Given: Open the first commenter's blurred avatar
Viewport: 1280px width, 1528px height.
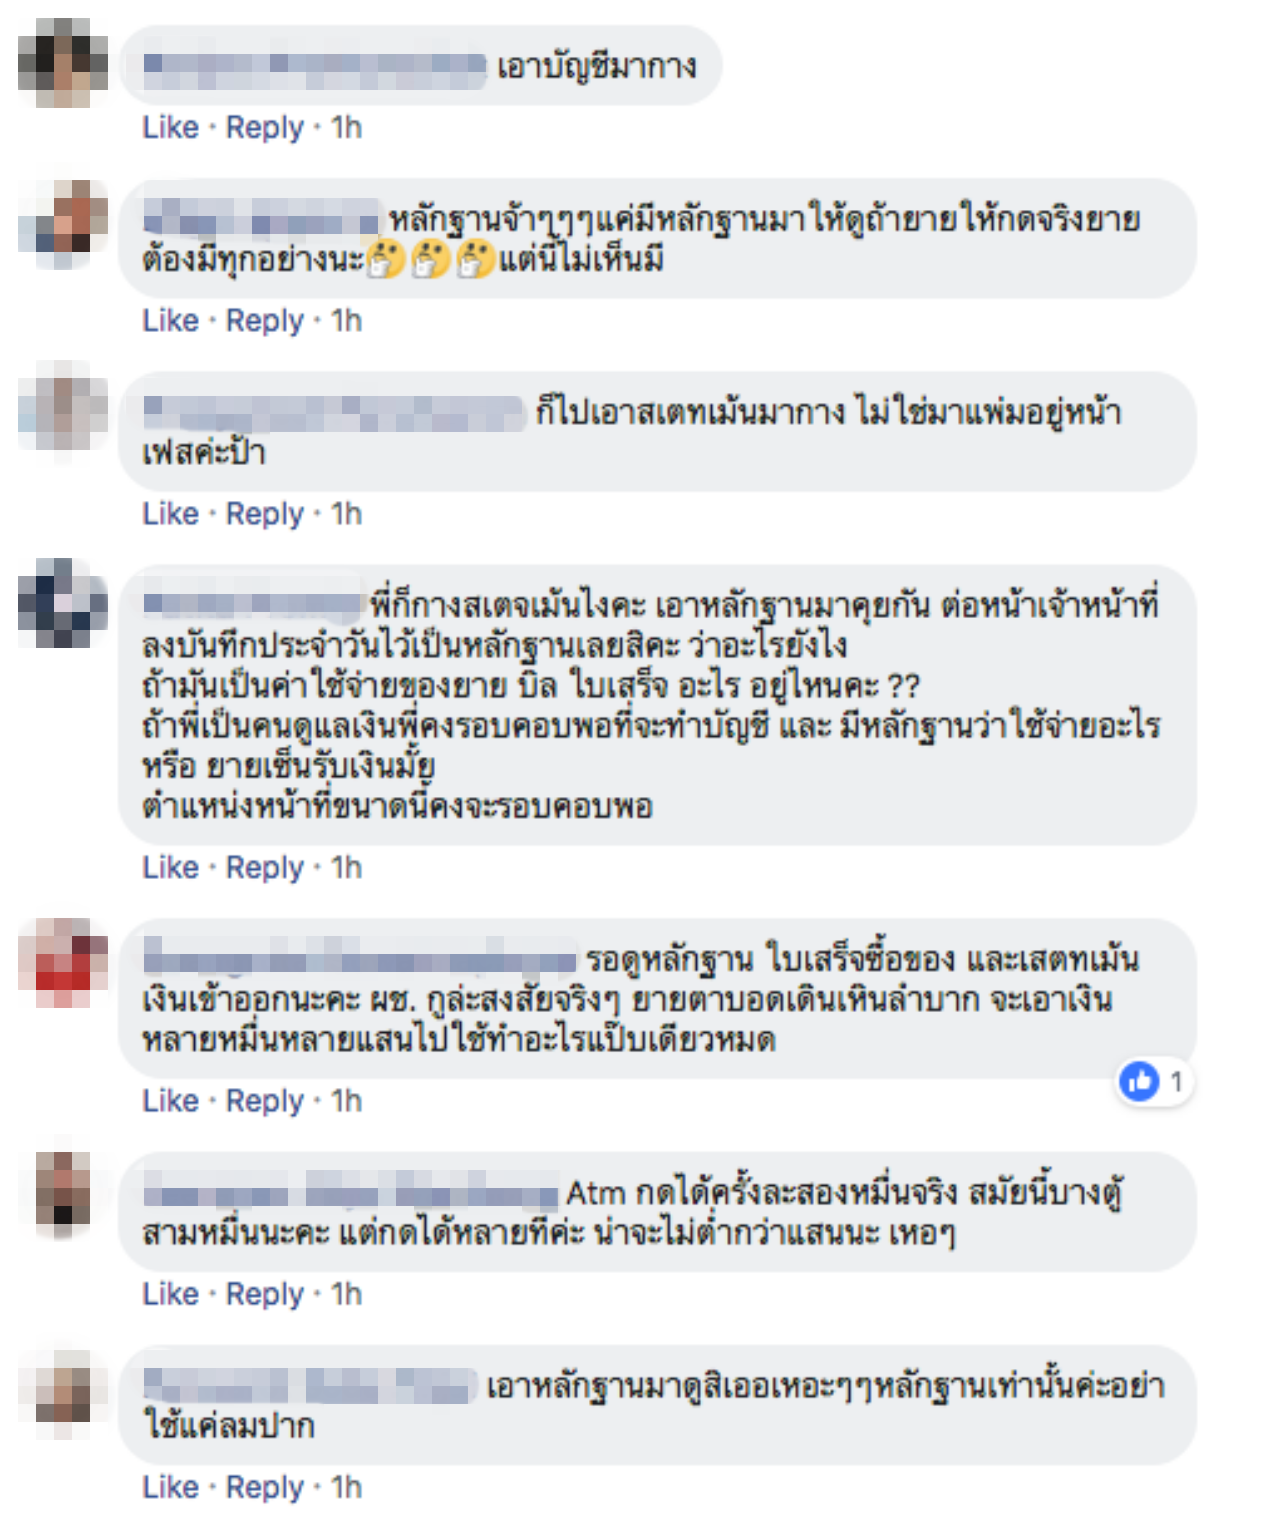Looking at the screenshot, I should pos(63,63).
